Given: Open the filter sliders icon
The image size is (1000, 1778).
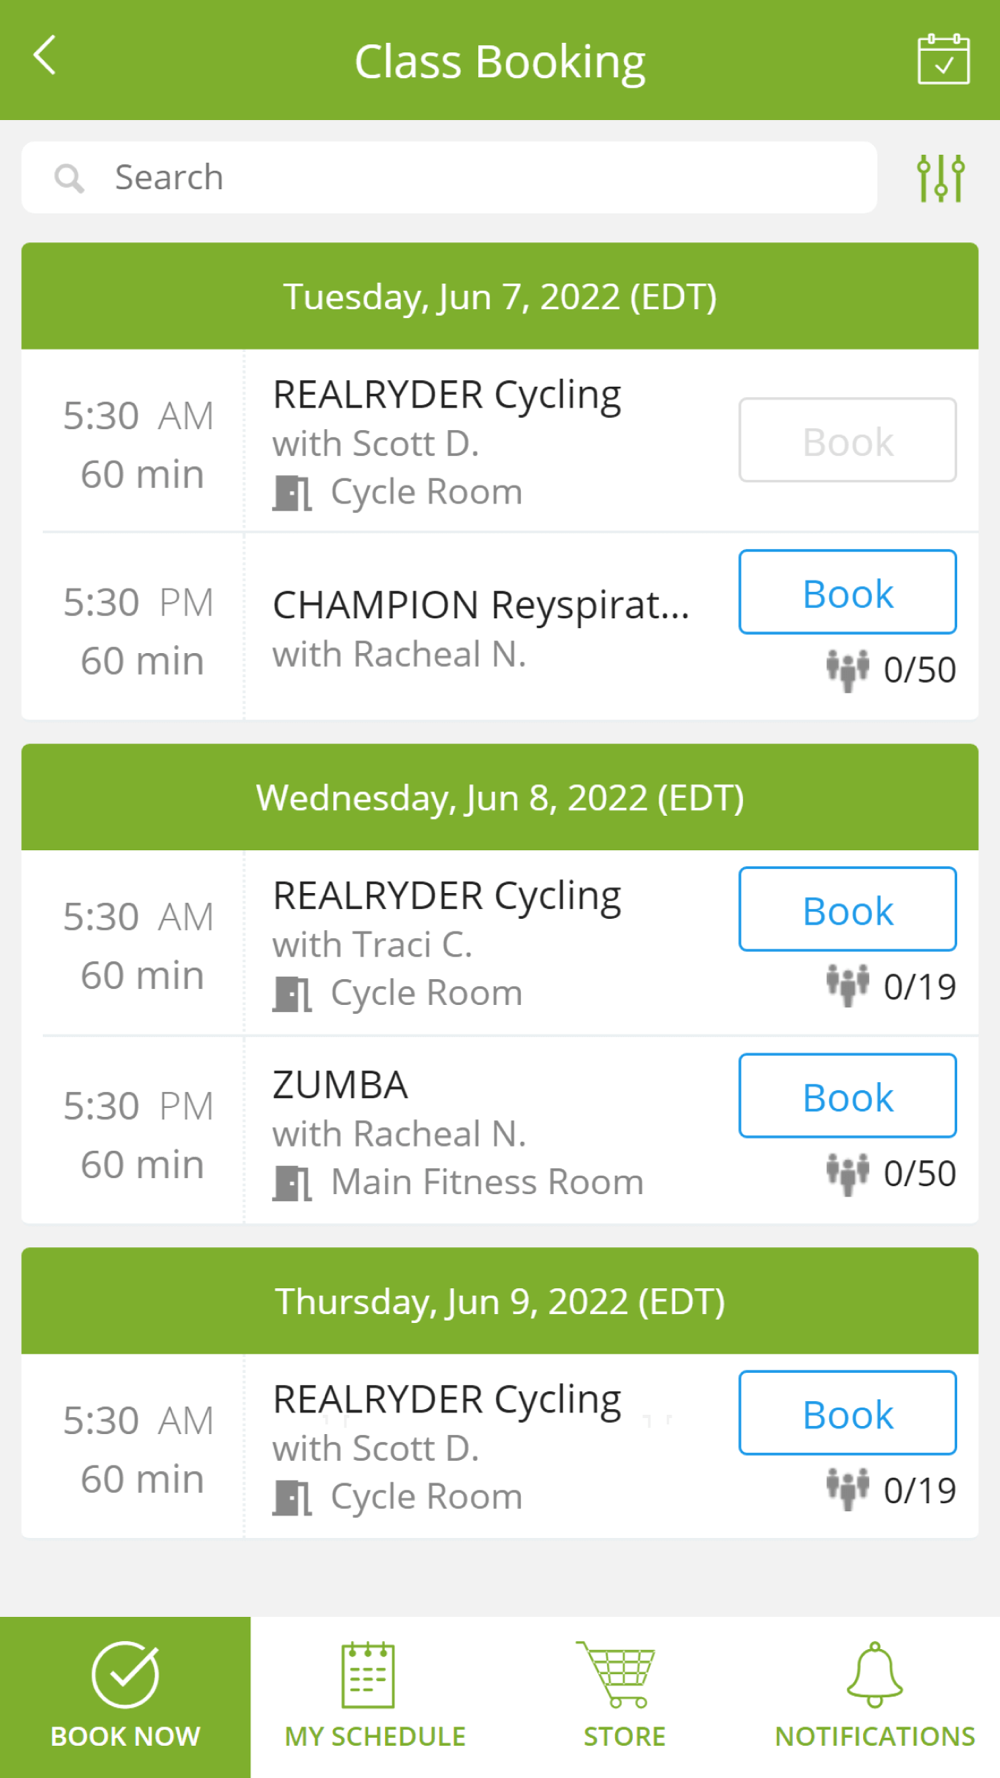Looking at the screenshot, I should point(941,178).
